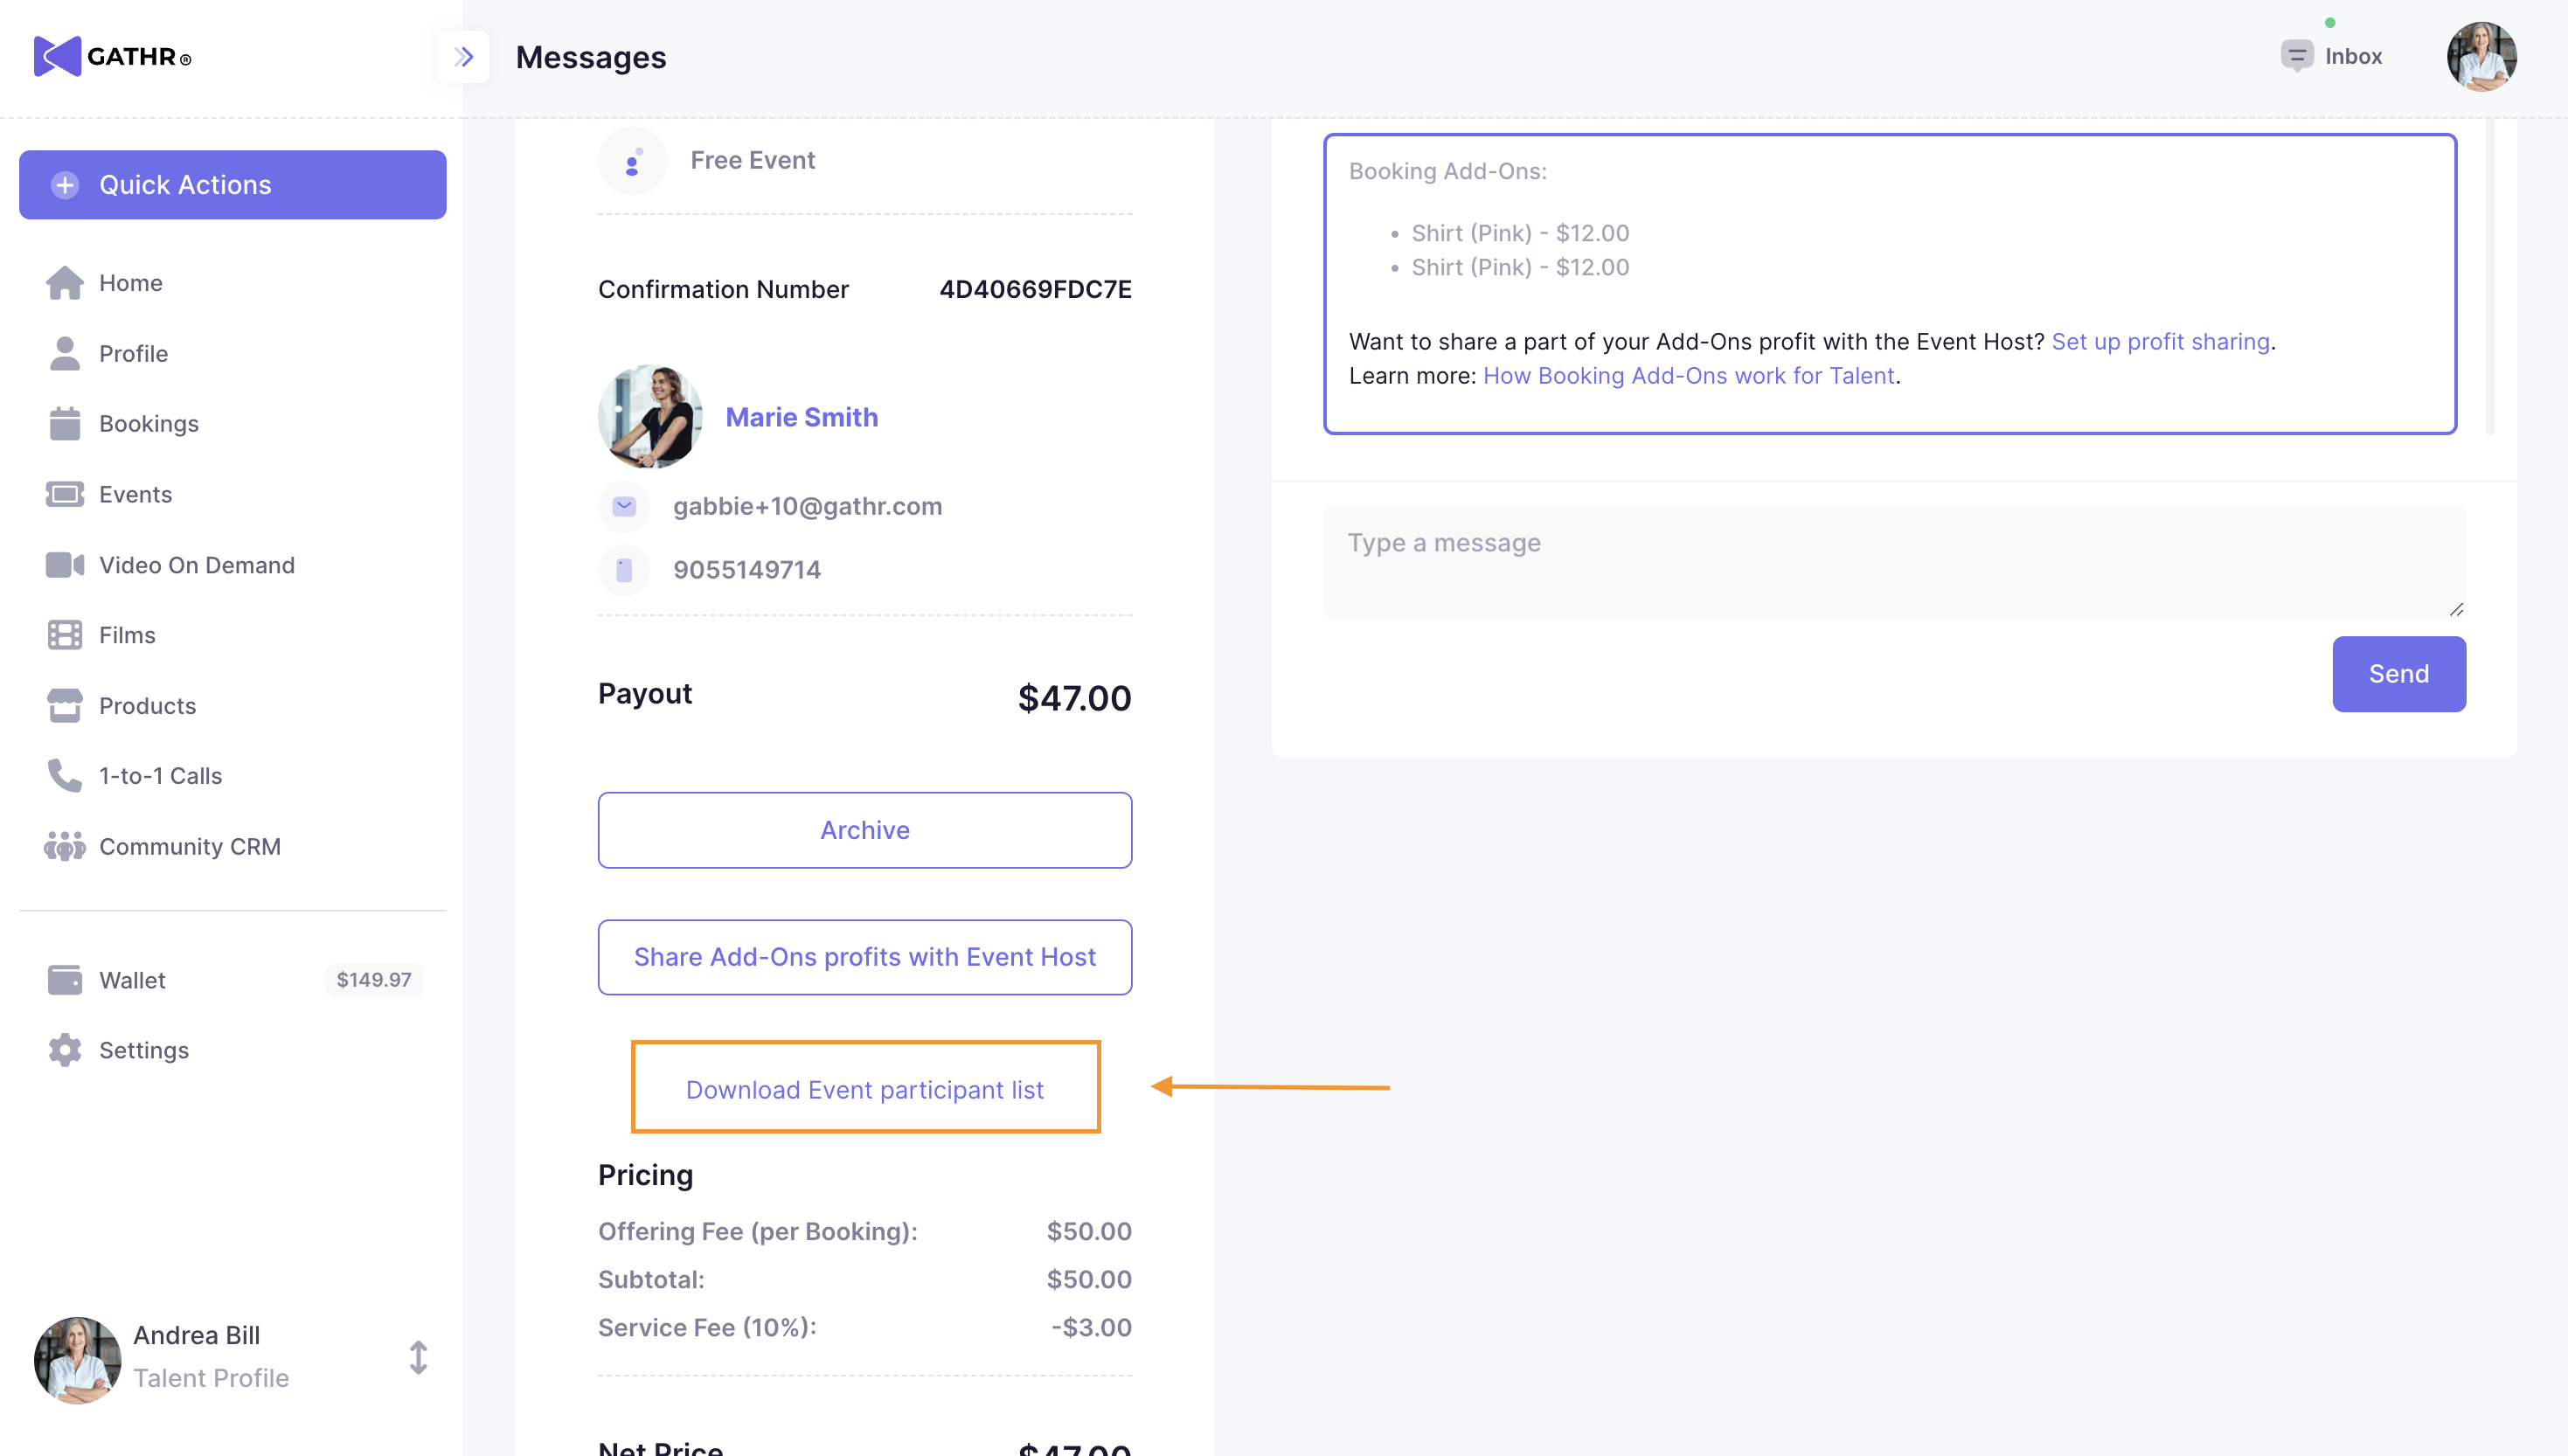2568x1456 pixels.
Task: Click the Quick Actions plus icon
Action: point(65,185)
